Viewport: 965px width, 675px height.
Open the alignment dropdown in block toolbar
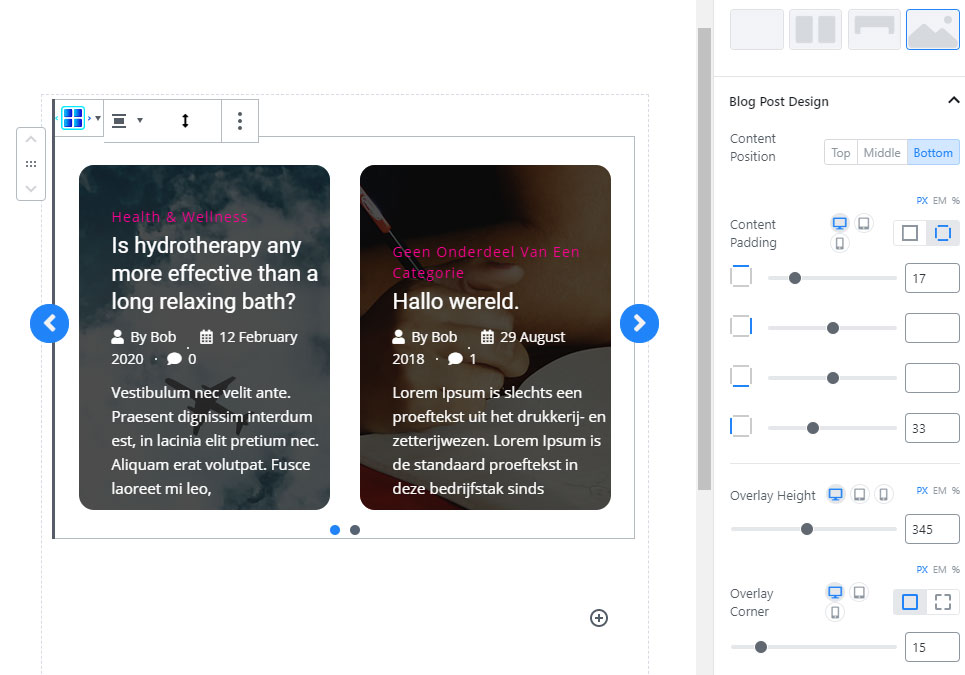(x=127, y=120)
